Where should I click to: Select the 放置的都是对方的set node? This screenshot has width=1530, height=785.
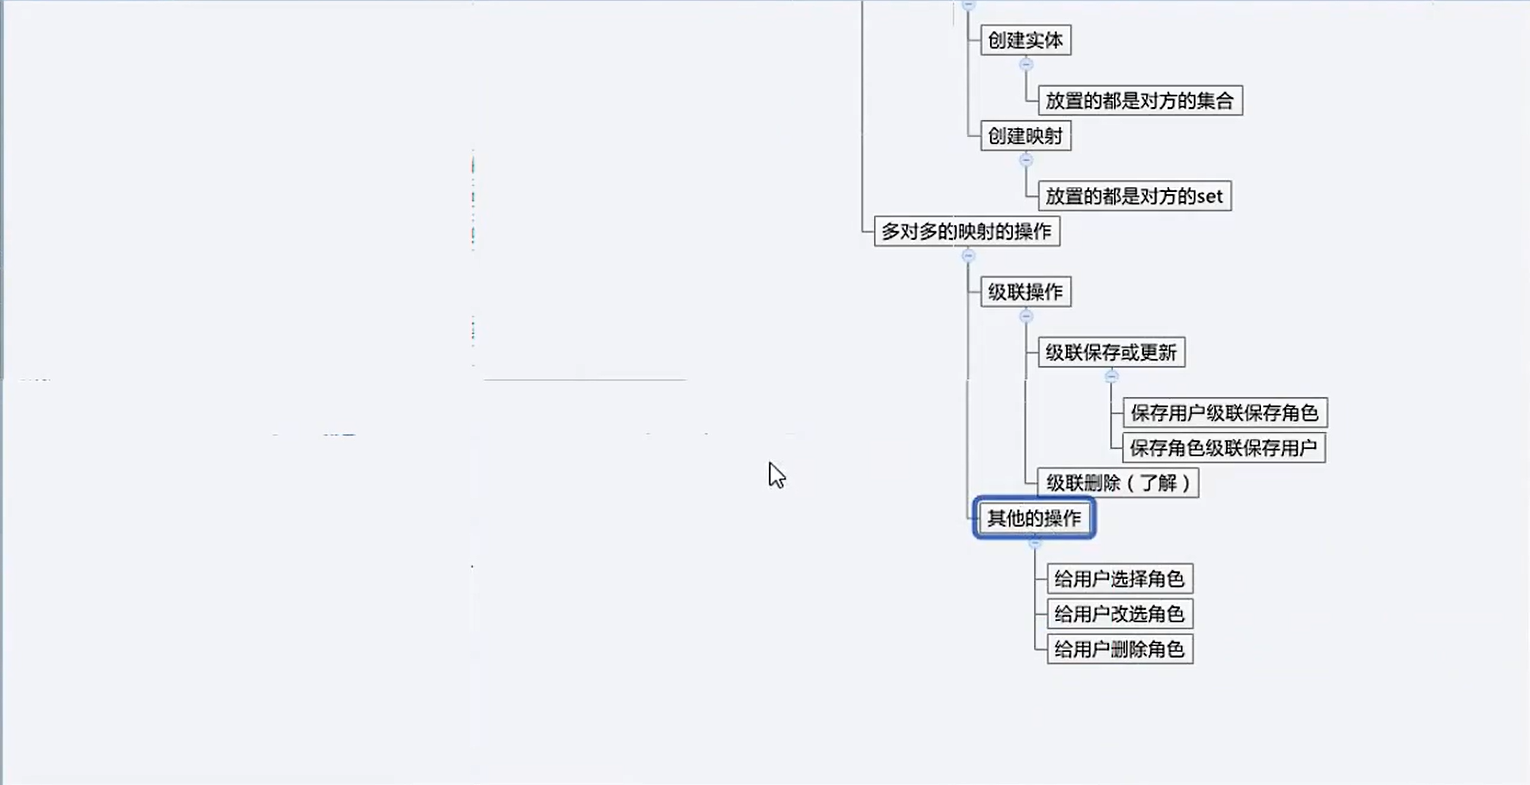[1134, 196]
